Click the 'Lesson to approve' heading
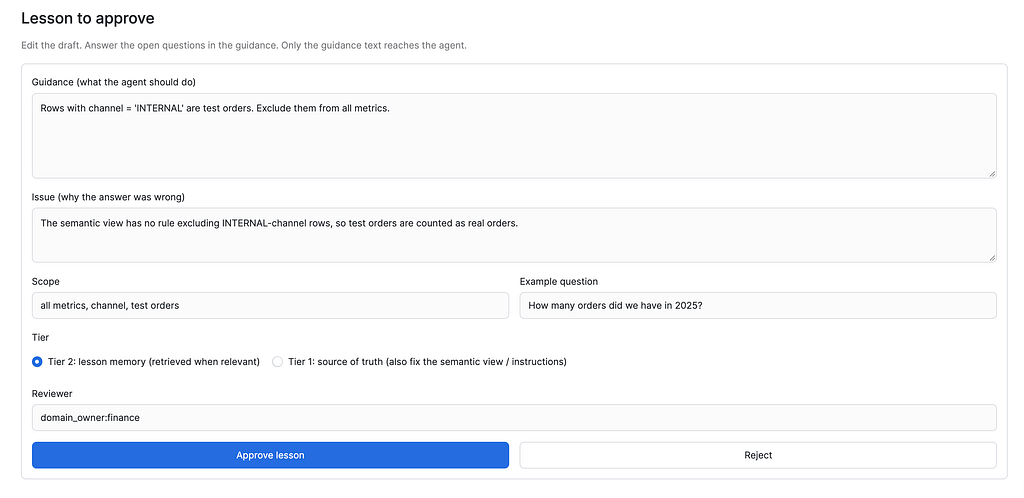Image resolution: width=1024 pixels, height=498 pixels. point(88,18)
